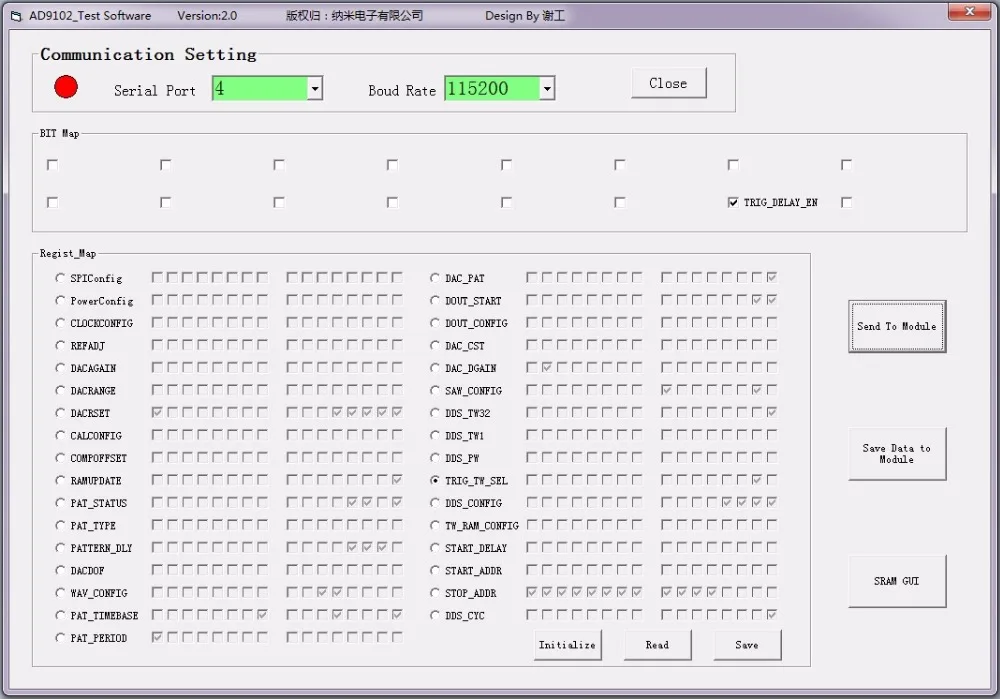The height and width of the screenshot is (699, 1000).
Task: Select the PAT_TIMEBASE radio button
Action: [60, 615]
